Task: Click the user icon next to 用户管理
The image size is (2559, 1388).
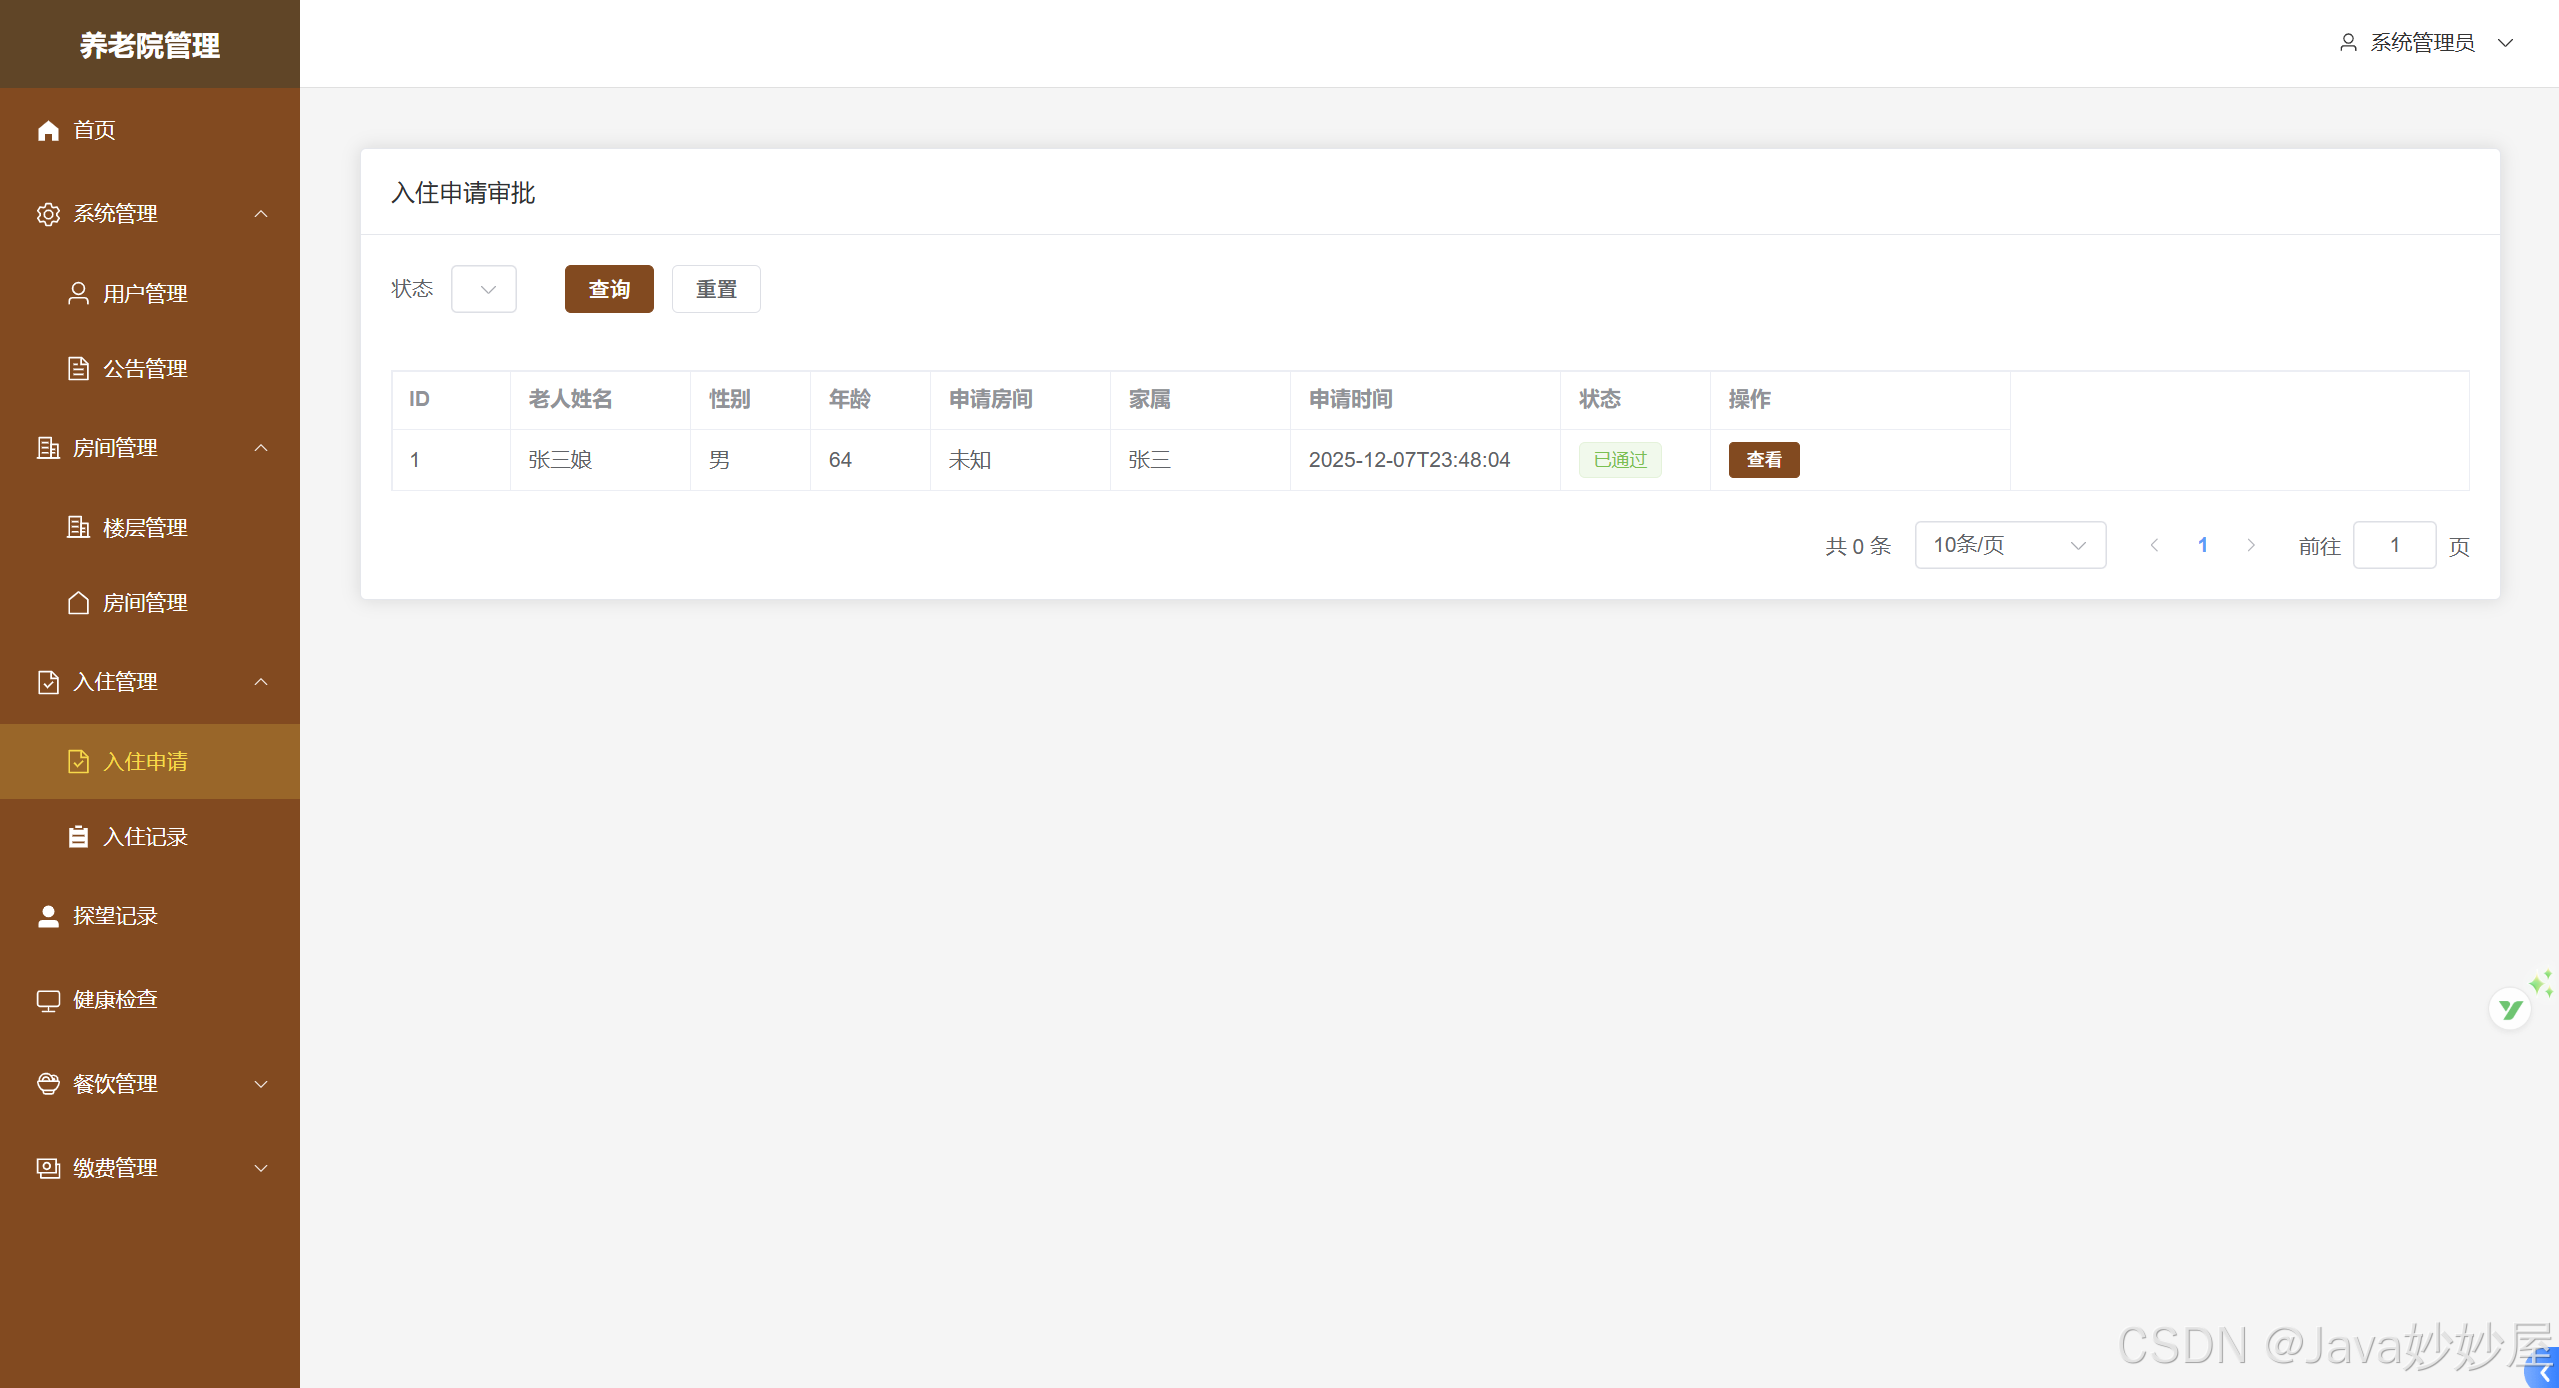Action: (x=78, y=293)
